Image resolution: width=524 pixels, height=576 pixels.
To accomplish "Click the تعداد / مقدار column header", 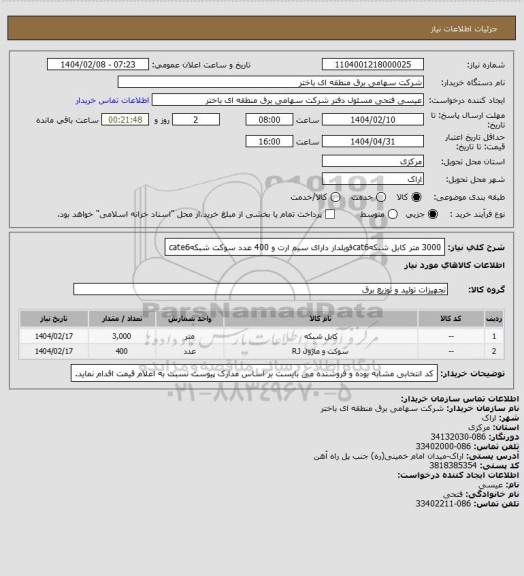I will 122,319.
